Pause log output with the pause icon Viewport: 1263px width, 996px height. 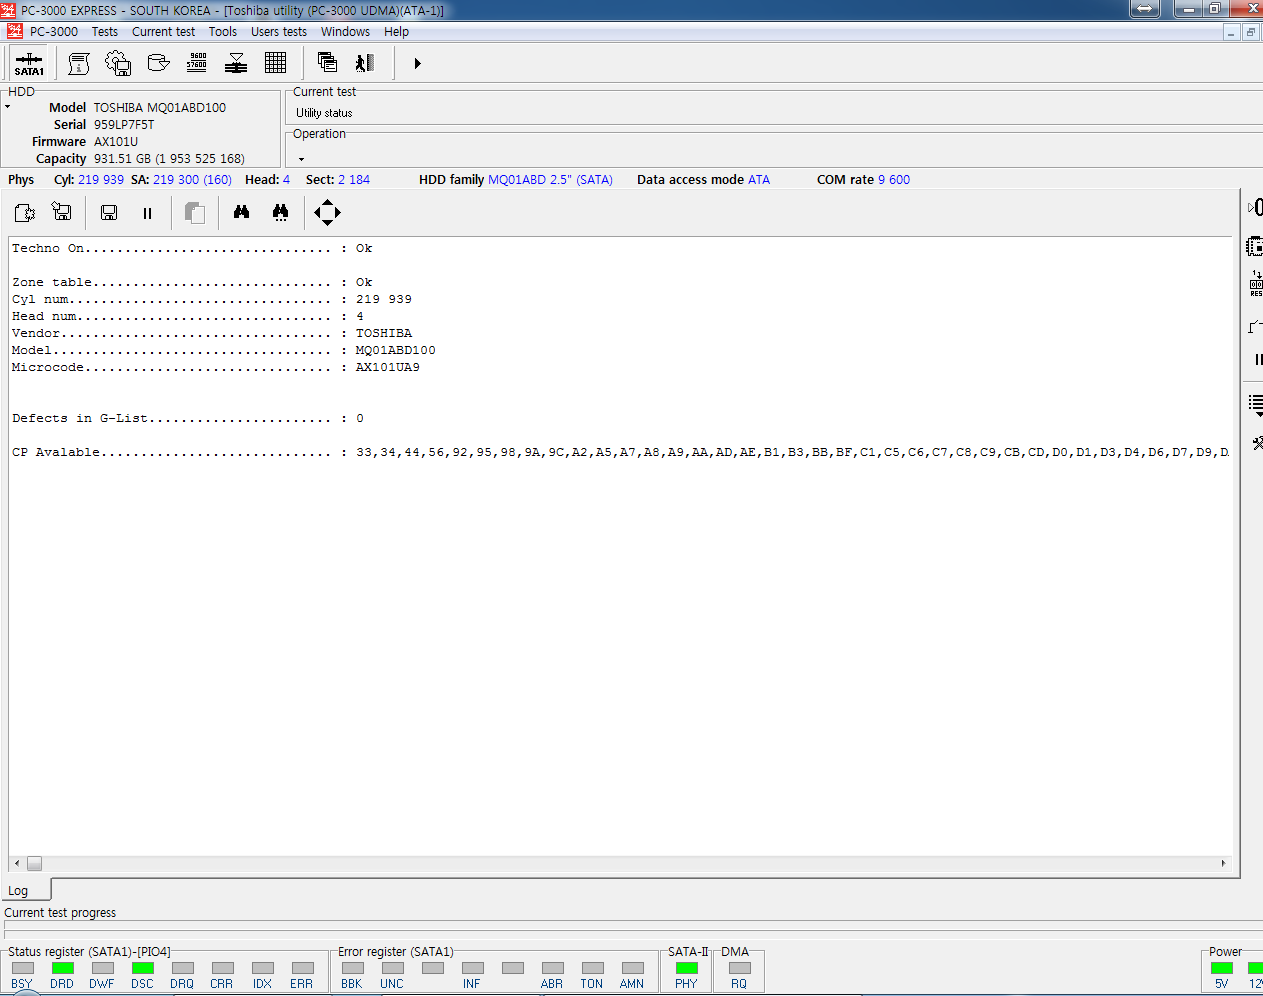tap(147, 213)
